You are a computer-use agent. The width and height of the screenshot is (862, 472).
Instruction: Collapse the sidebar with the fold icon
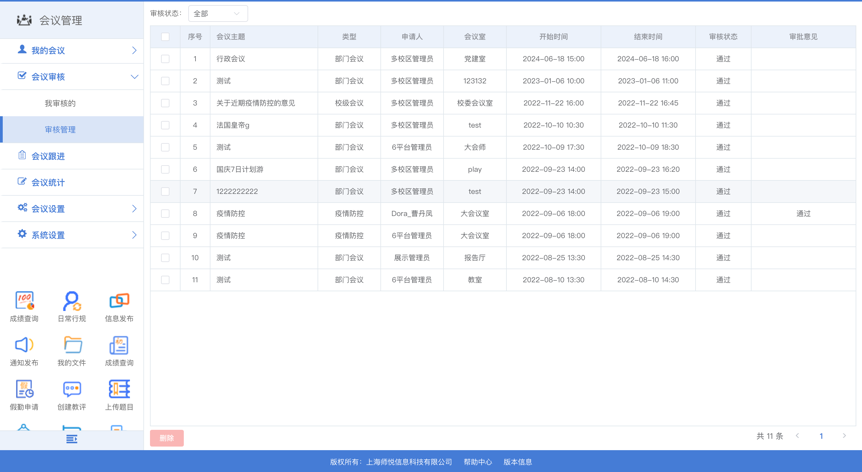coord(71,439)
